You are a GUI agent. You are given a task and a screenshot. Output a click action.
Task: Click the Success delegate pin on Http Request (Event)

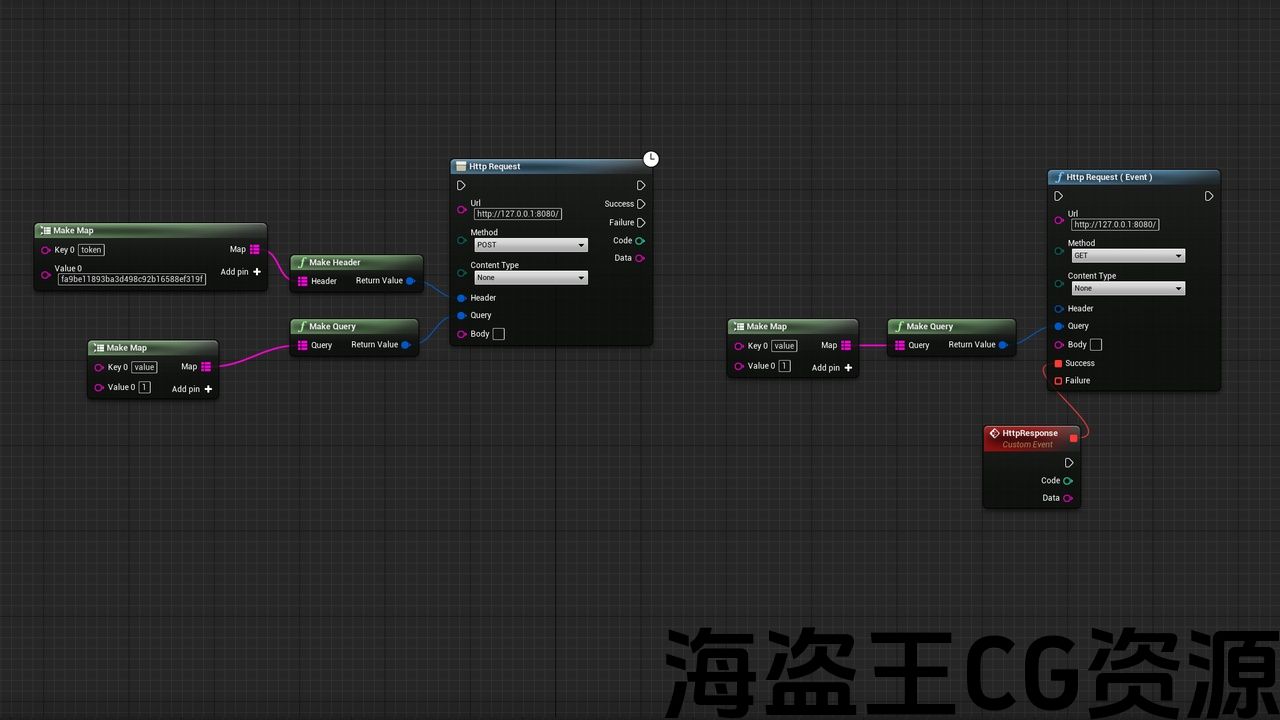pos(1059,363)
